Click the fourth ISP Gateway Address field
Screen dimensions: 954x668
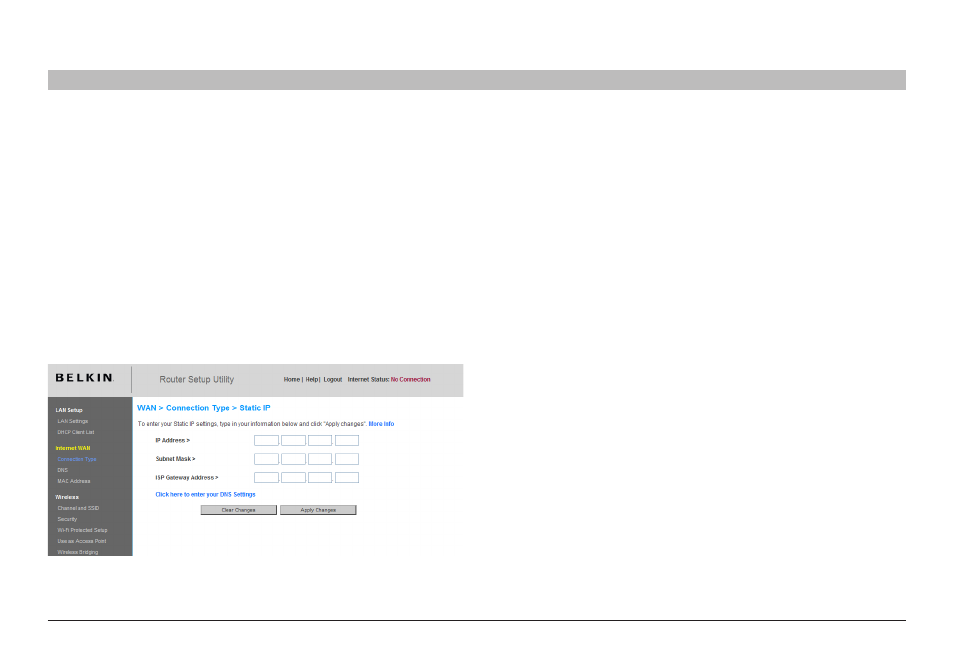[347, 478]
